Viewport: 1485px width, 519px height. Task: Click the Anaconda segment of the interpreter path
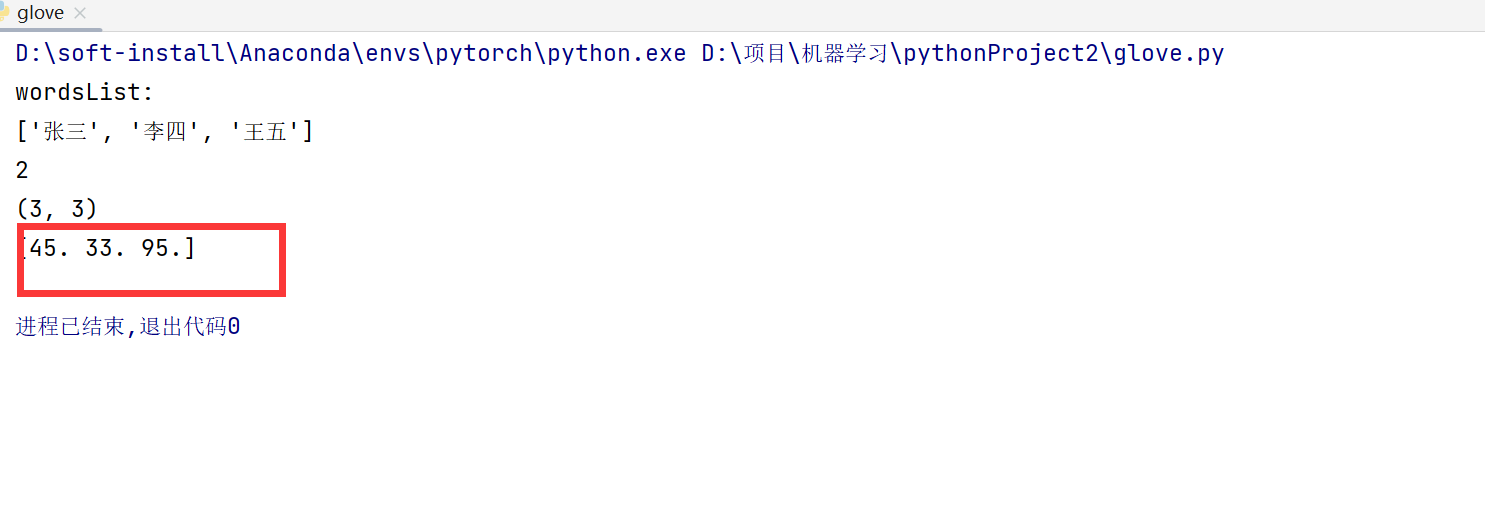[296, 53]
